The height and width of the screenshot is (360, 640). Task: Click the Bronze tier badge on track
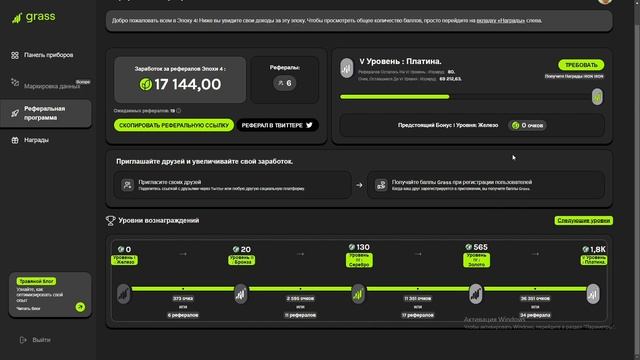point(241,294)
